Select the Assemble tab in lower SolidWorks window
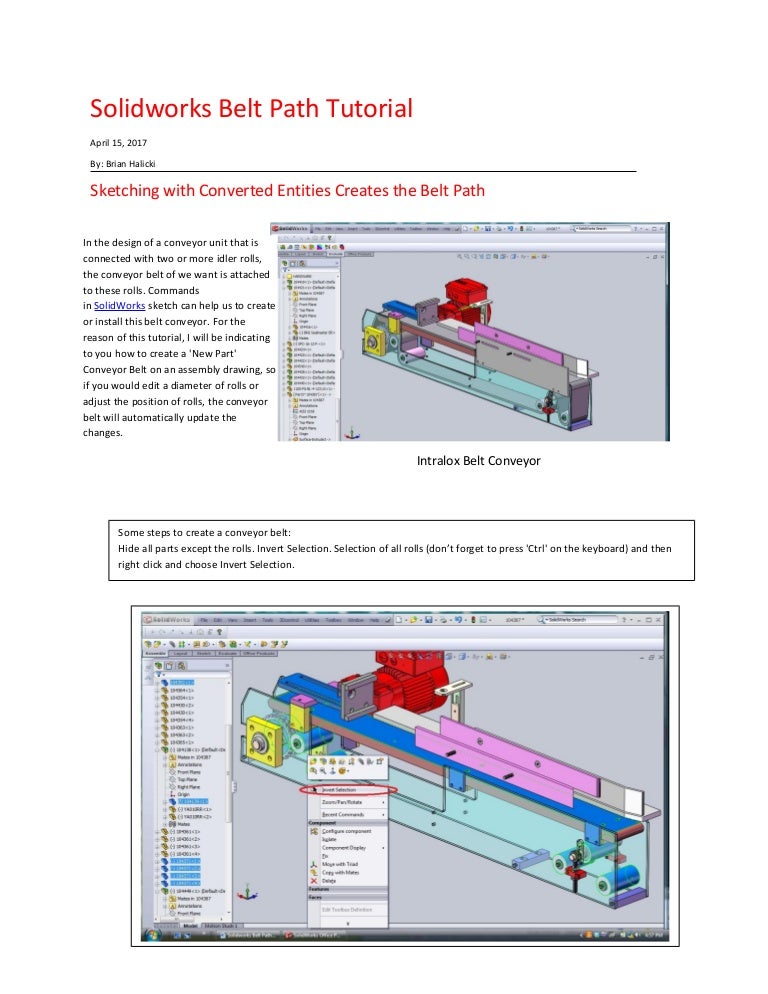The width and height of the screenshot is (768, 994). pyautogui.click(x=155, y=653)
